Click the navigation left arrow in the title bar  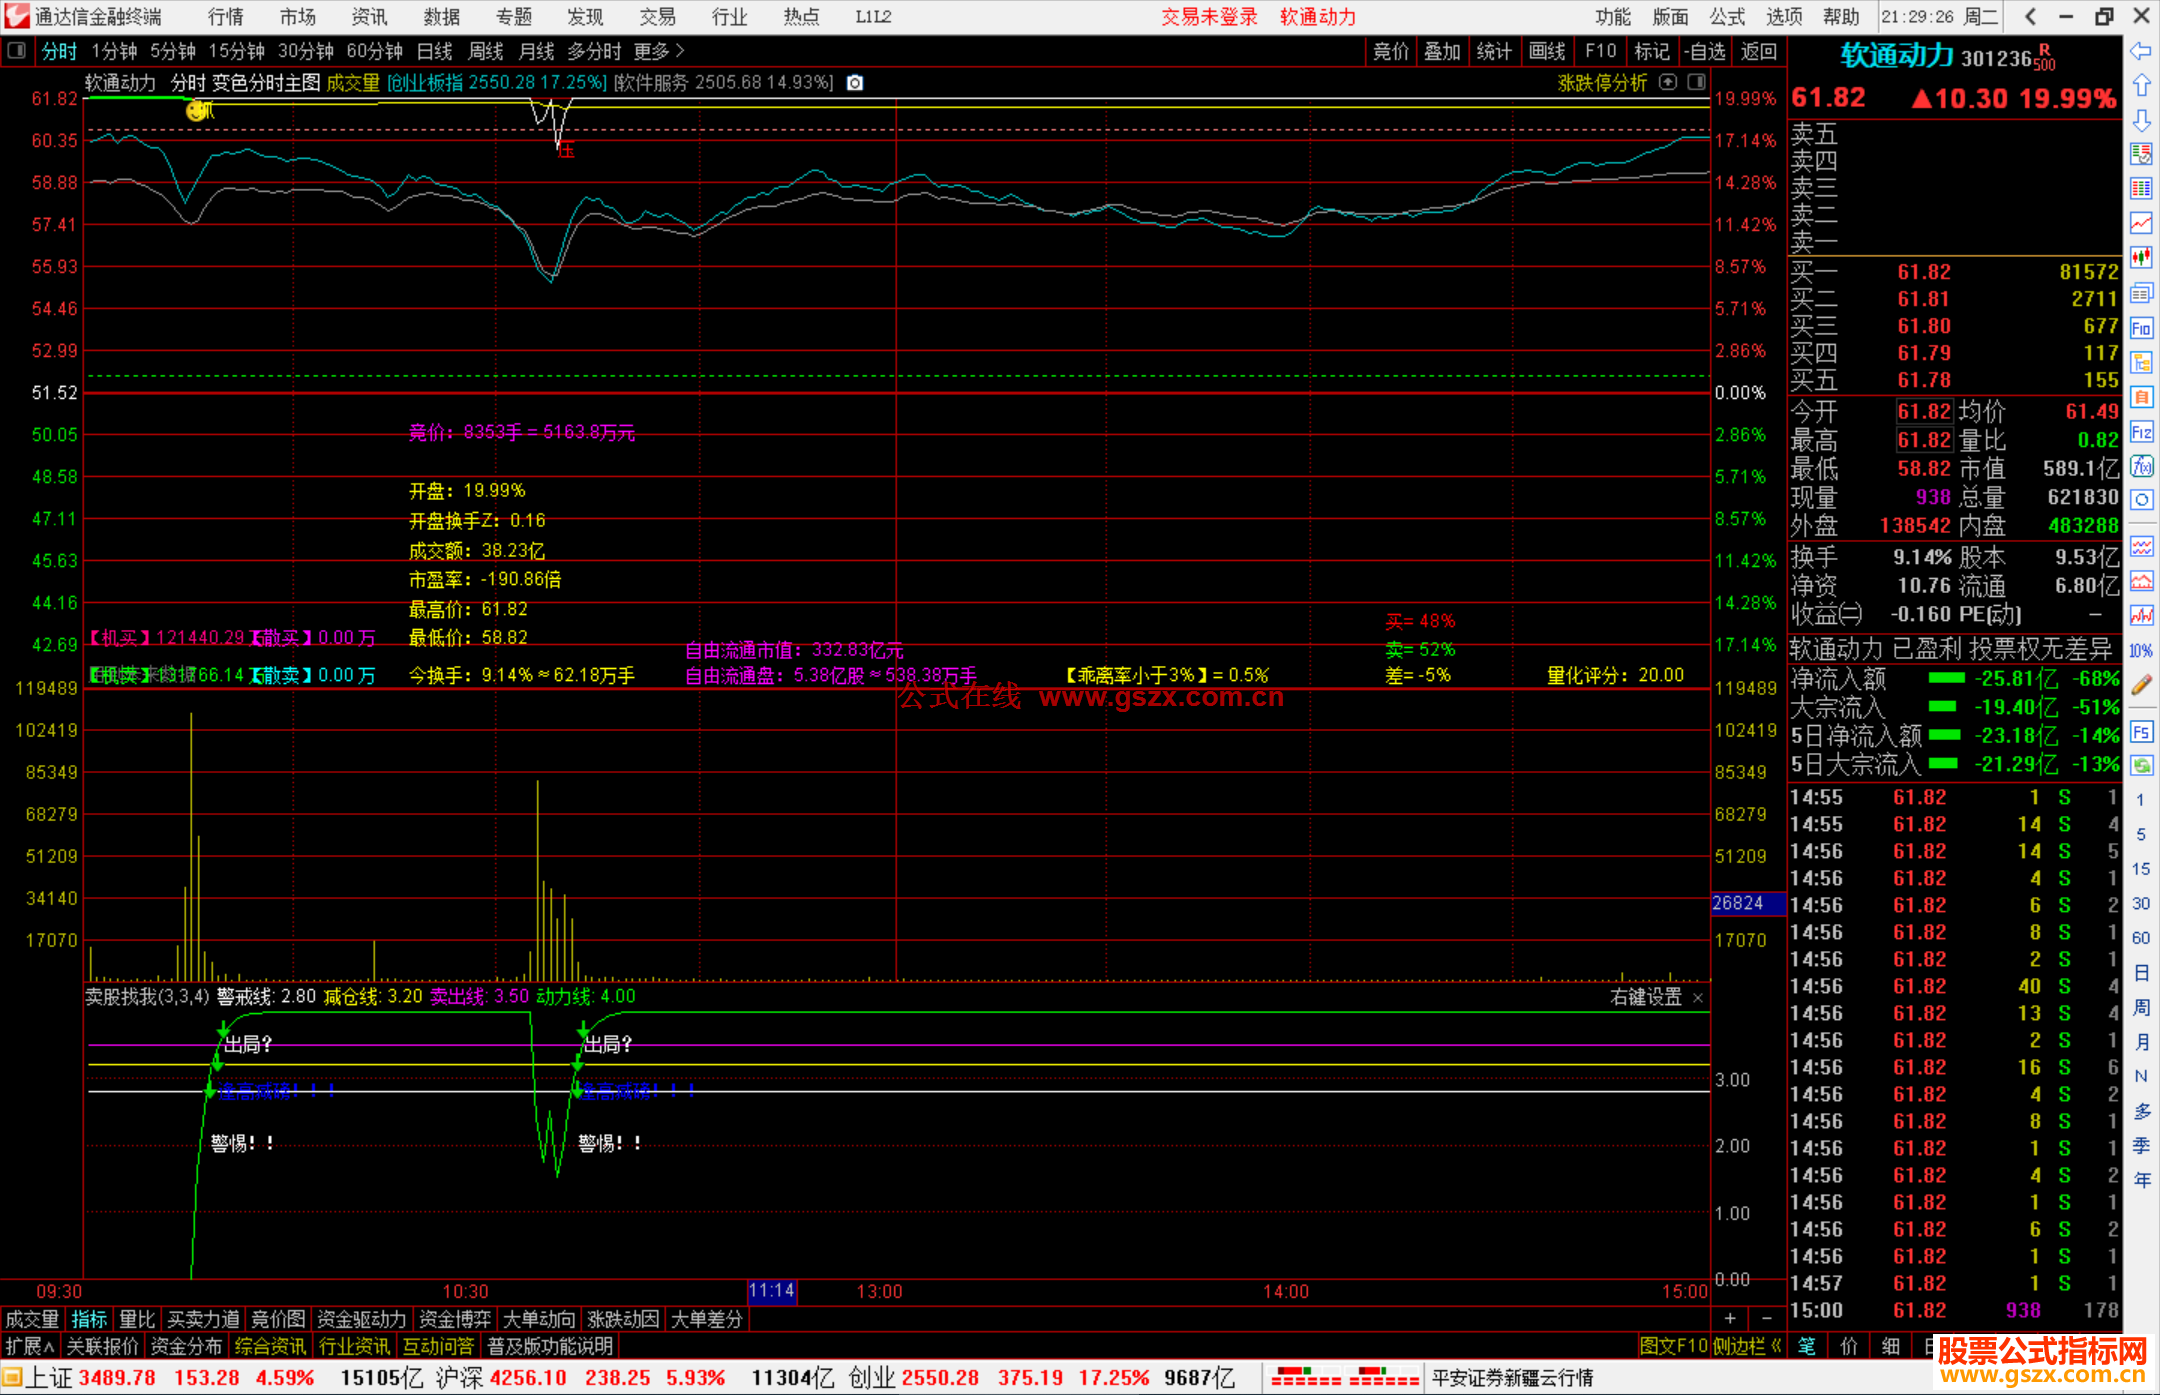point(2030,16)
